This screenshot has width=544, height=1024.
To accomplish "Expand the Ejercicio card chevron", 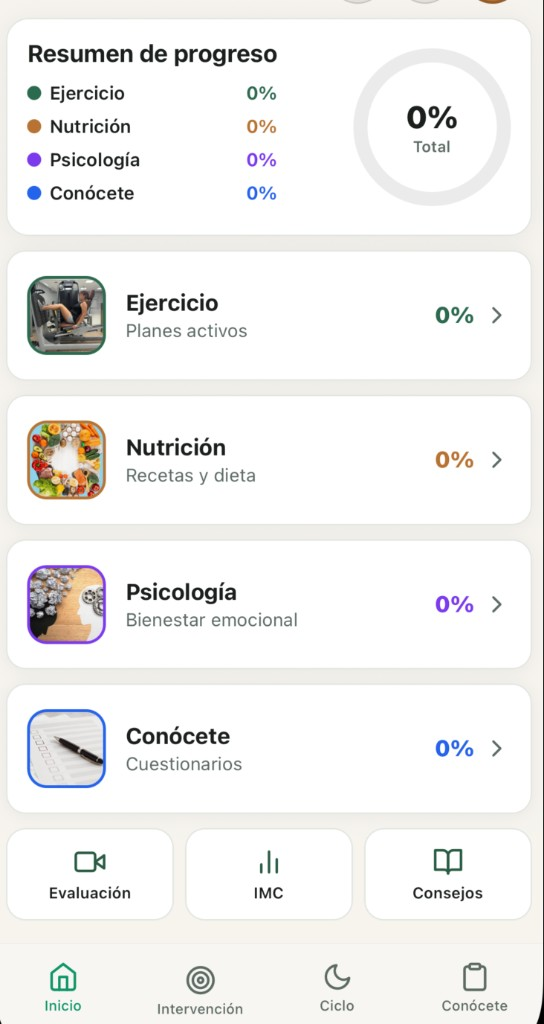I will 497,315.
